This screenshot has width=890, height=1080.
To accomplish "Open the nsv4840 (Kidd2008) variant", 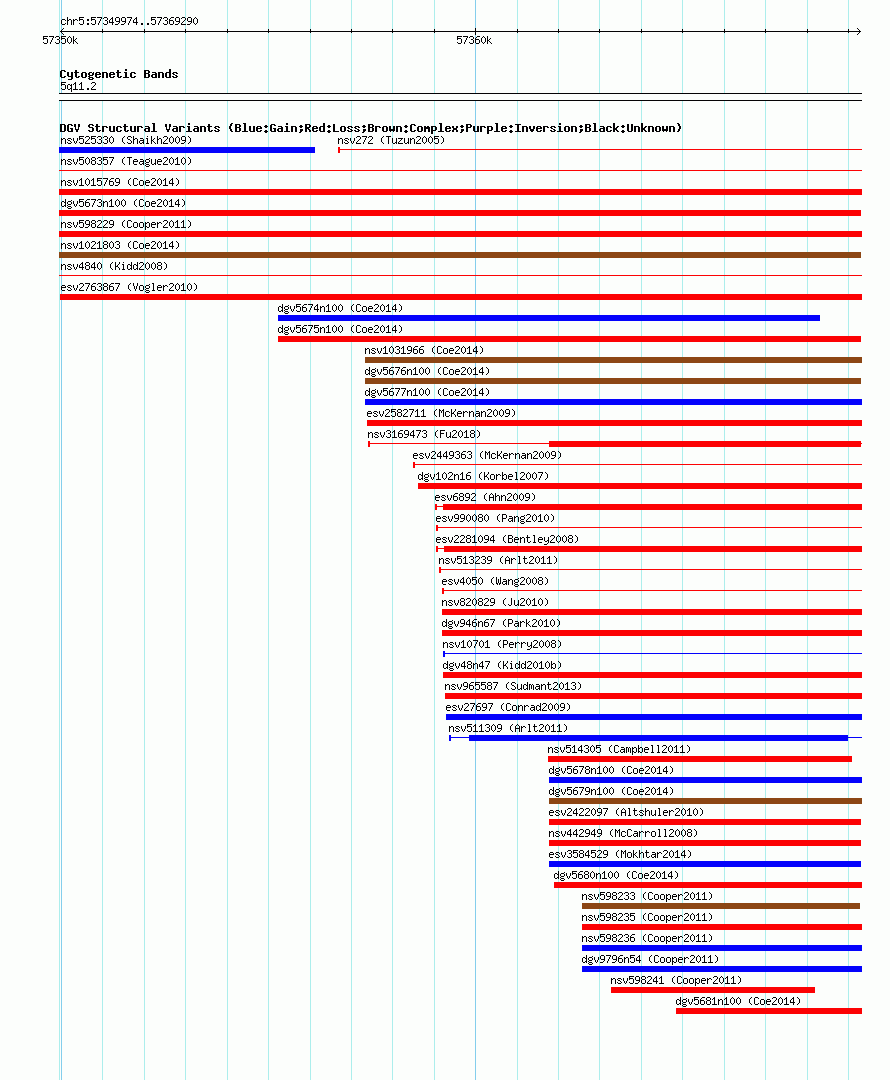I will tap(114, 267).
